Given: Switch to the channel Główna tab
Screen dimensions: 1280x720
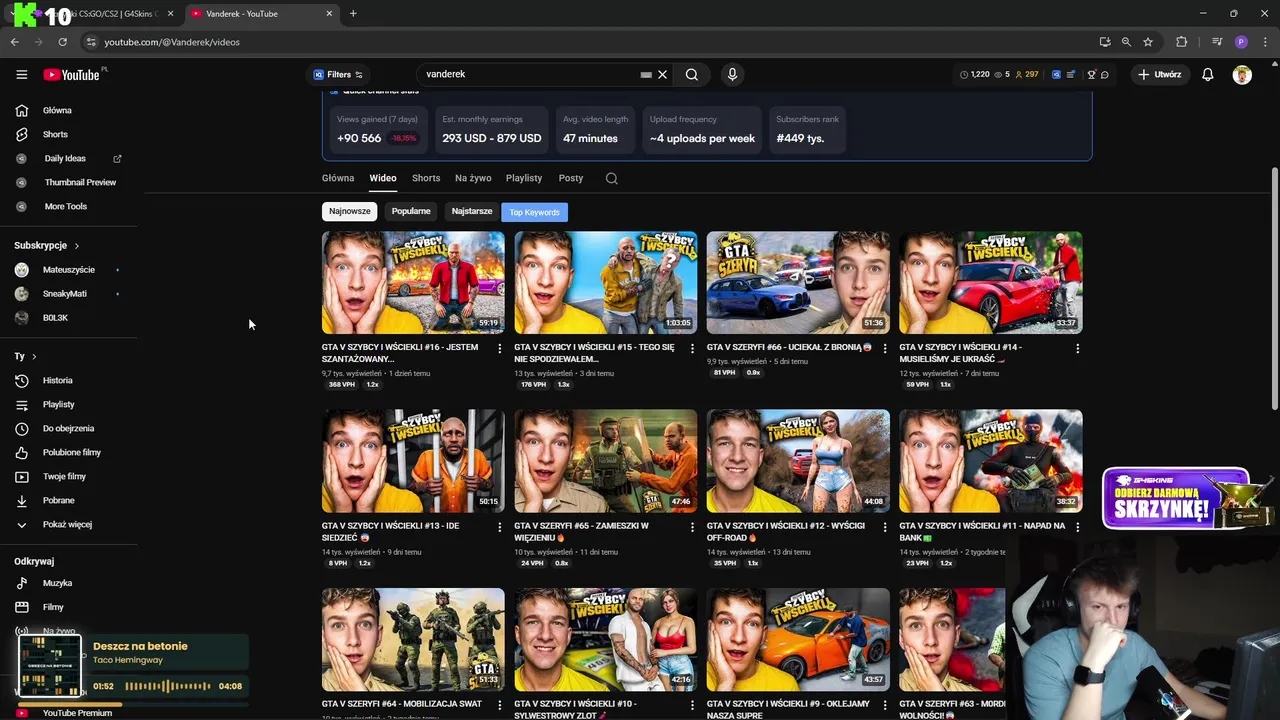Looking at the screenshot, I should (x=338, y=178).
